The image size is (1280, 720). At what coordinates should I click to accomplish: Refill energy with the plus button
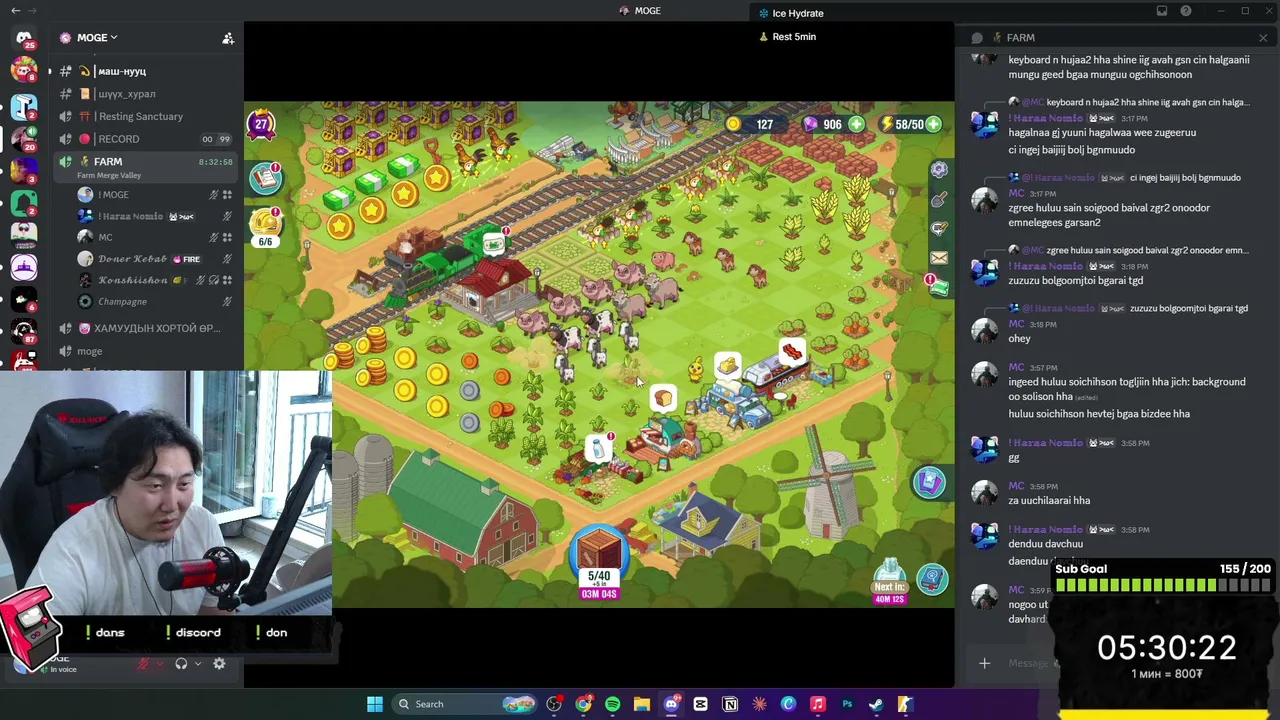[933, 124]
